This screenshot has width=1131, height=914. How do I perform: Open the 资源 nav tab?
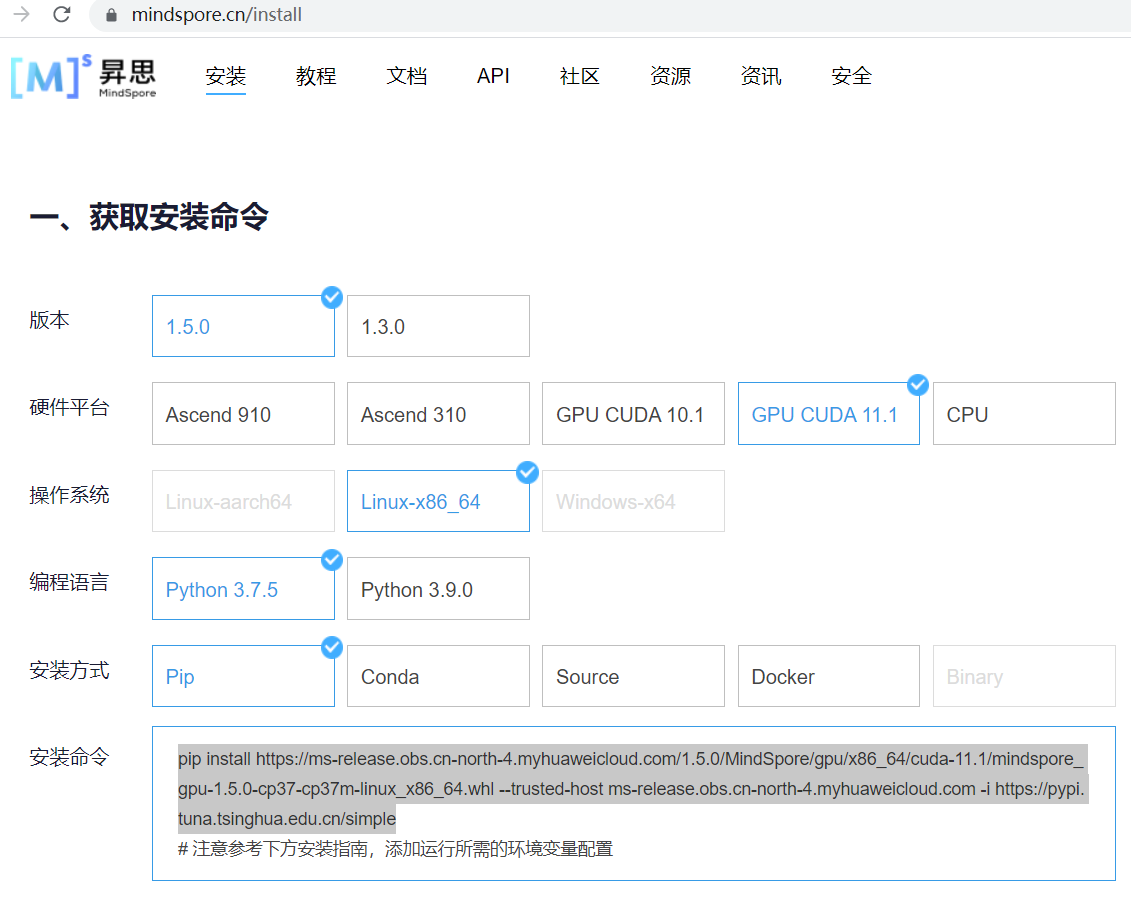point(671,76)
